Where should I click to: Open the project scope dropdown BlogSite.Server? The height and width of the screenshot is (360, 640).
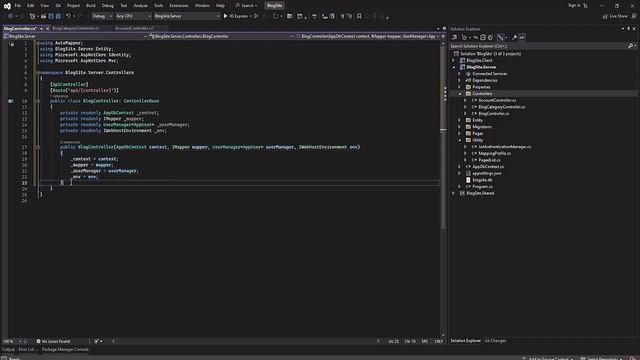(x=75, y=36)
